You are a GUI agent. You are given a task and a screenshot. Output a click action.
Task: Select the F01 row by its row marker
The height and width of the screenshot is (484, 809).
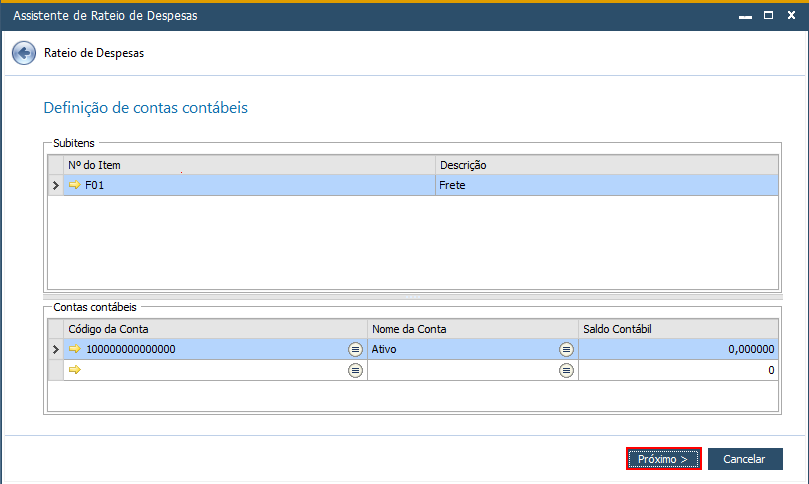[x=56, y=185]
